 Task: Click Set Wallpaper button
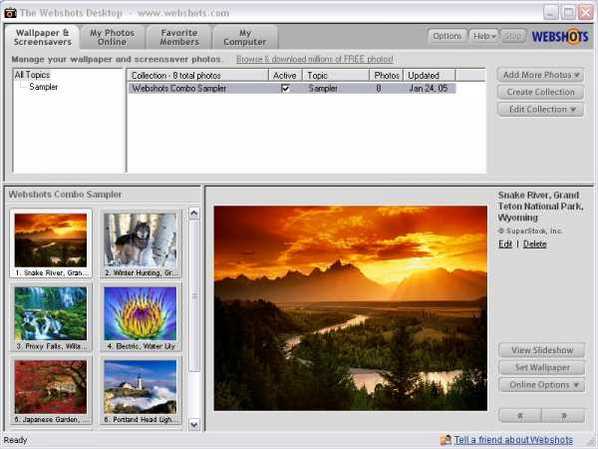click(542, 367)
